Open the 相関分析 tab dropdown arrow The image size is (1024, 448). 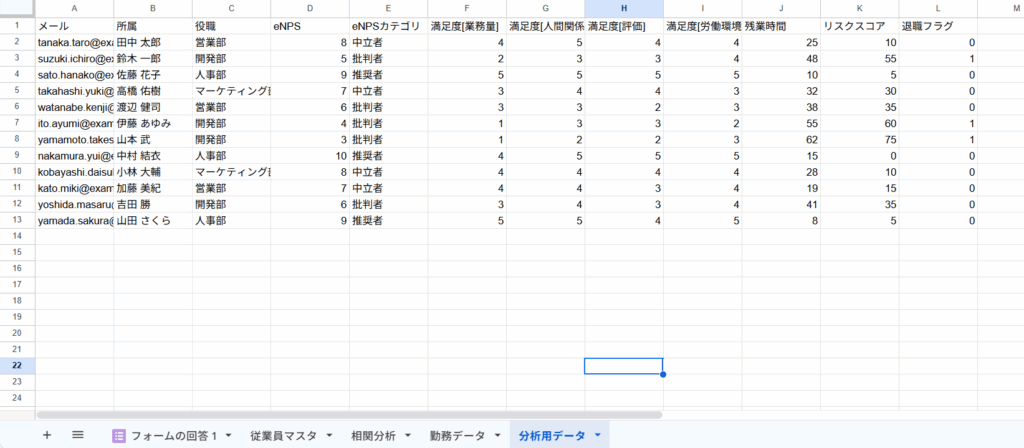pos(407,436)
